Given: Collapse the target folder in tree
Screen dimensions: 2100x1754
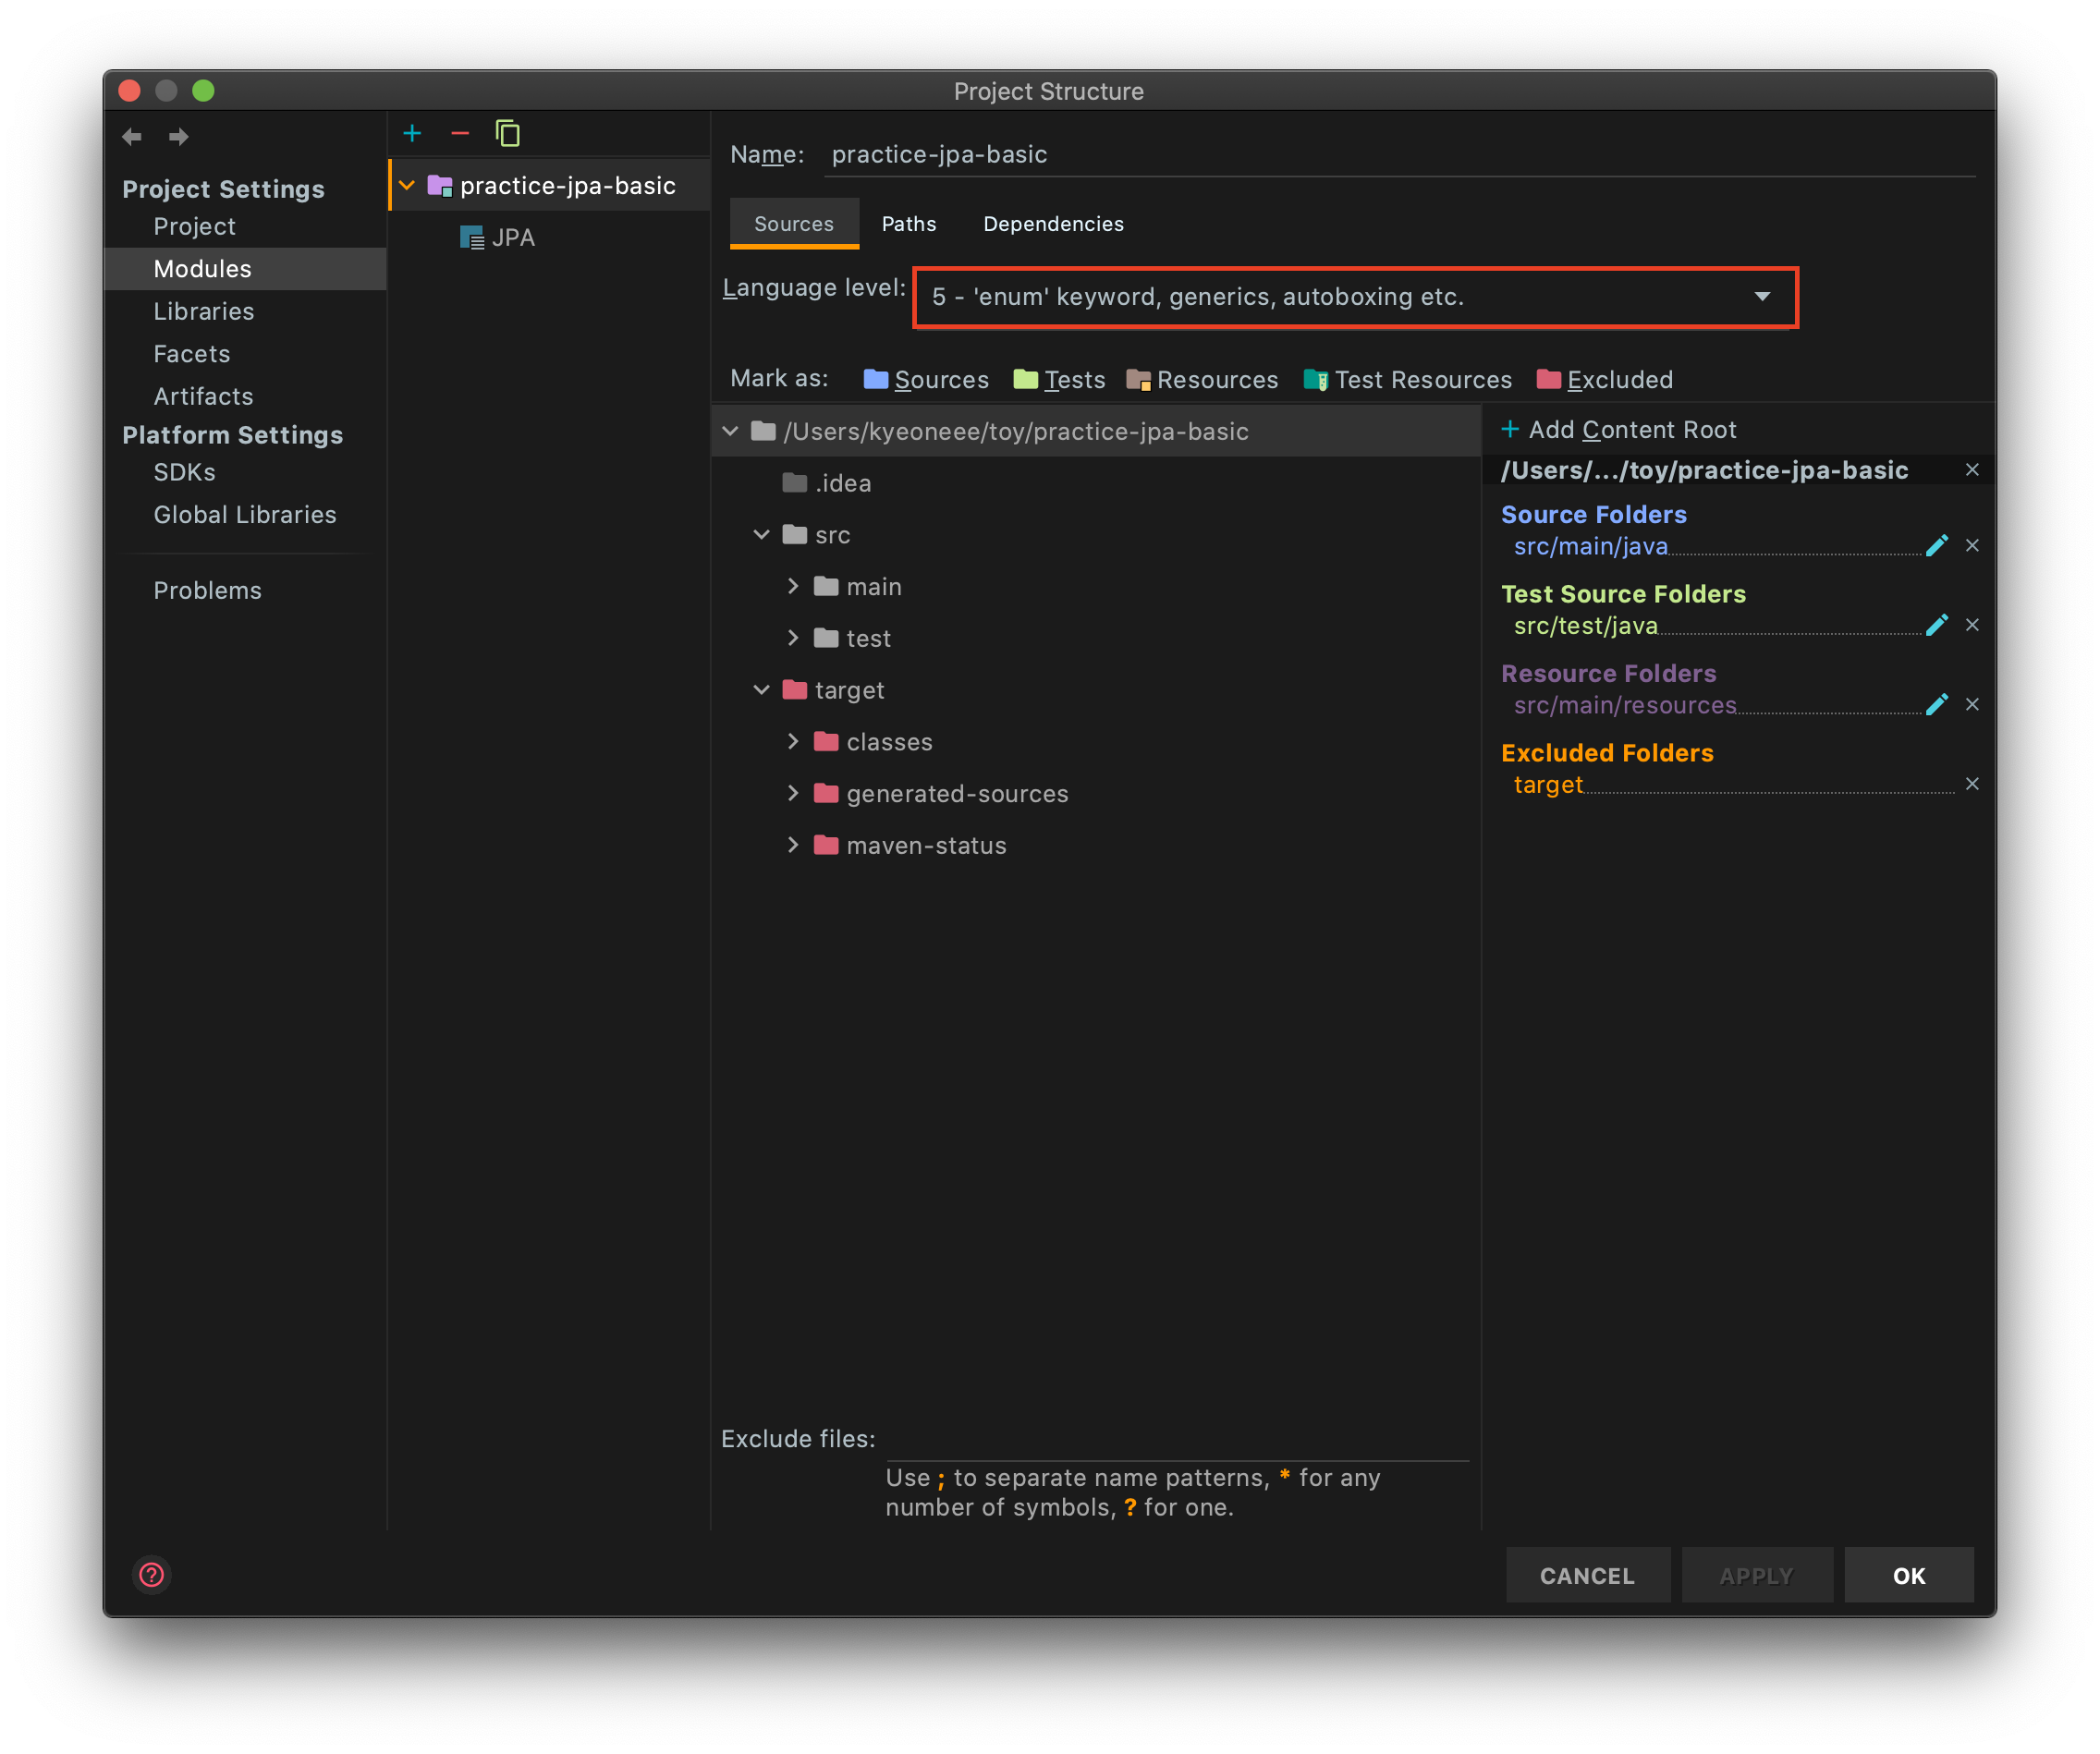Looking at the screenshot, I should 762,690.
